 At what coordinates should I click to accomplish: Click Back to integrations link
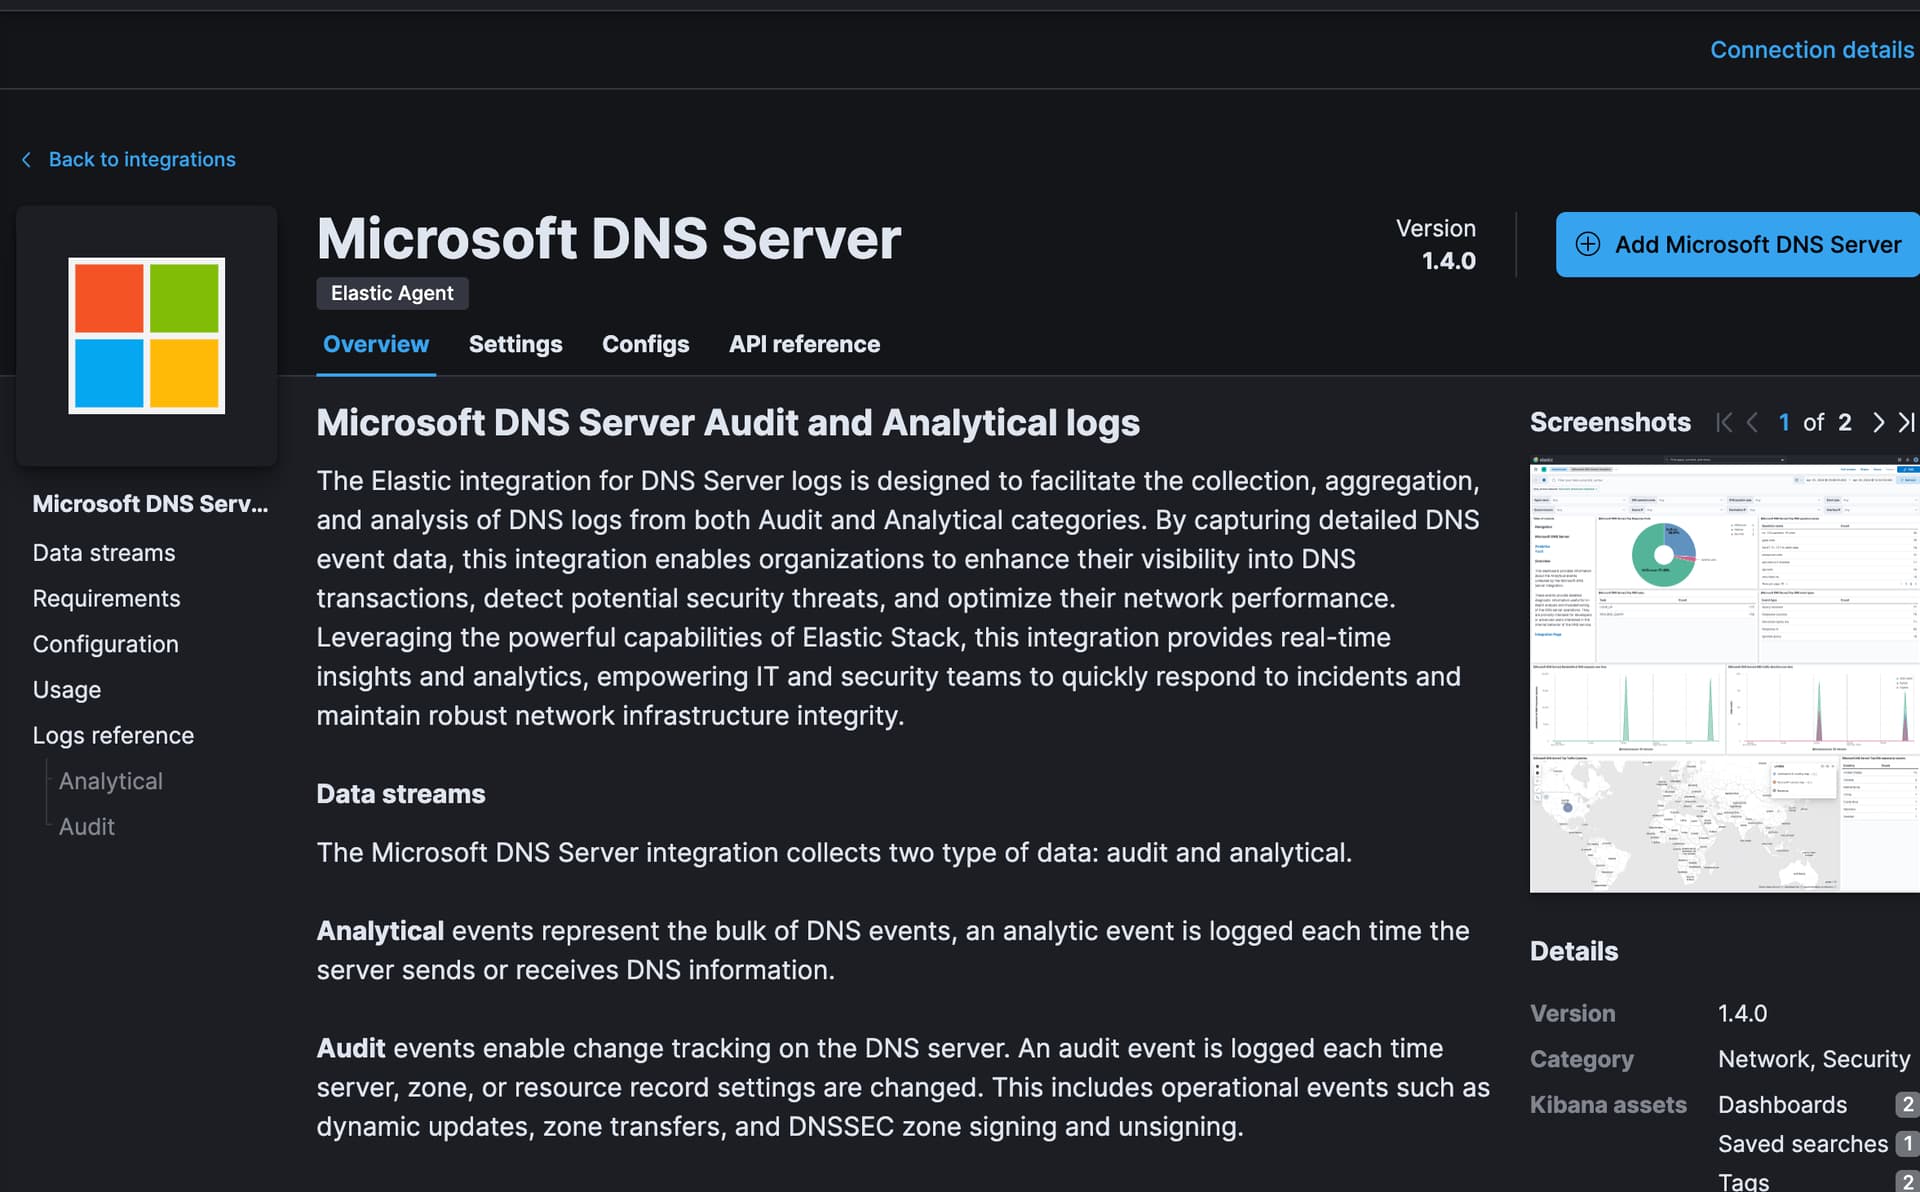click(142, 160)
